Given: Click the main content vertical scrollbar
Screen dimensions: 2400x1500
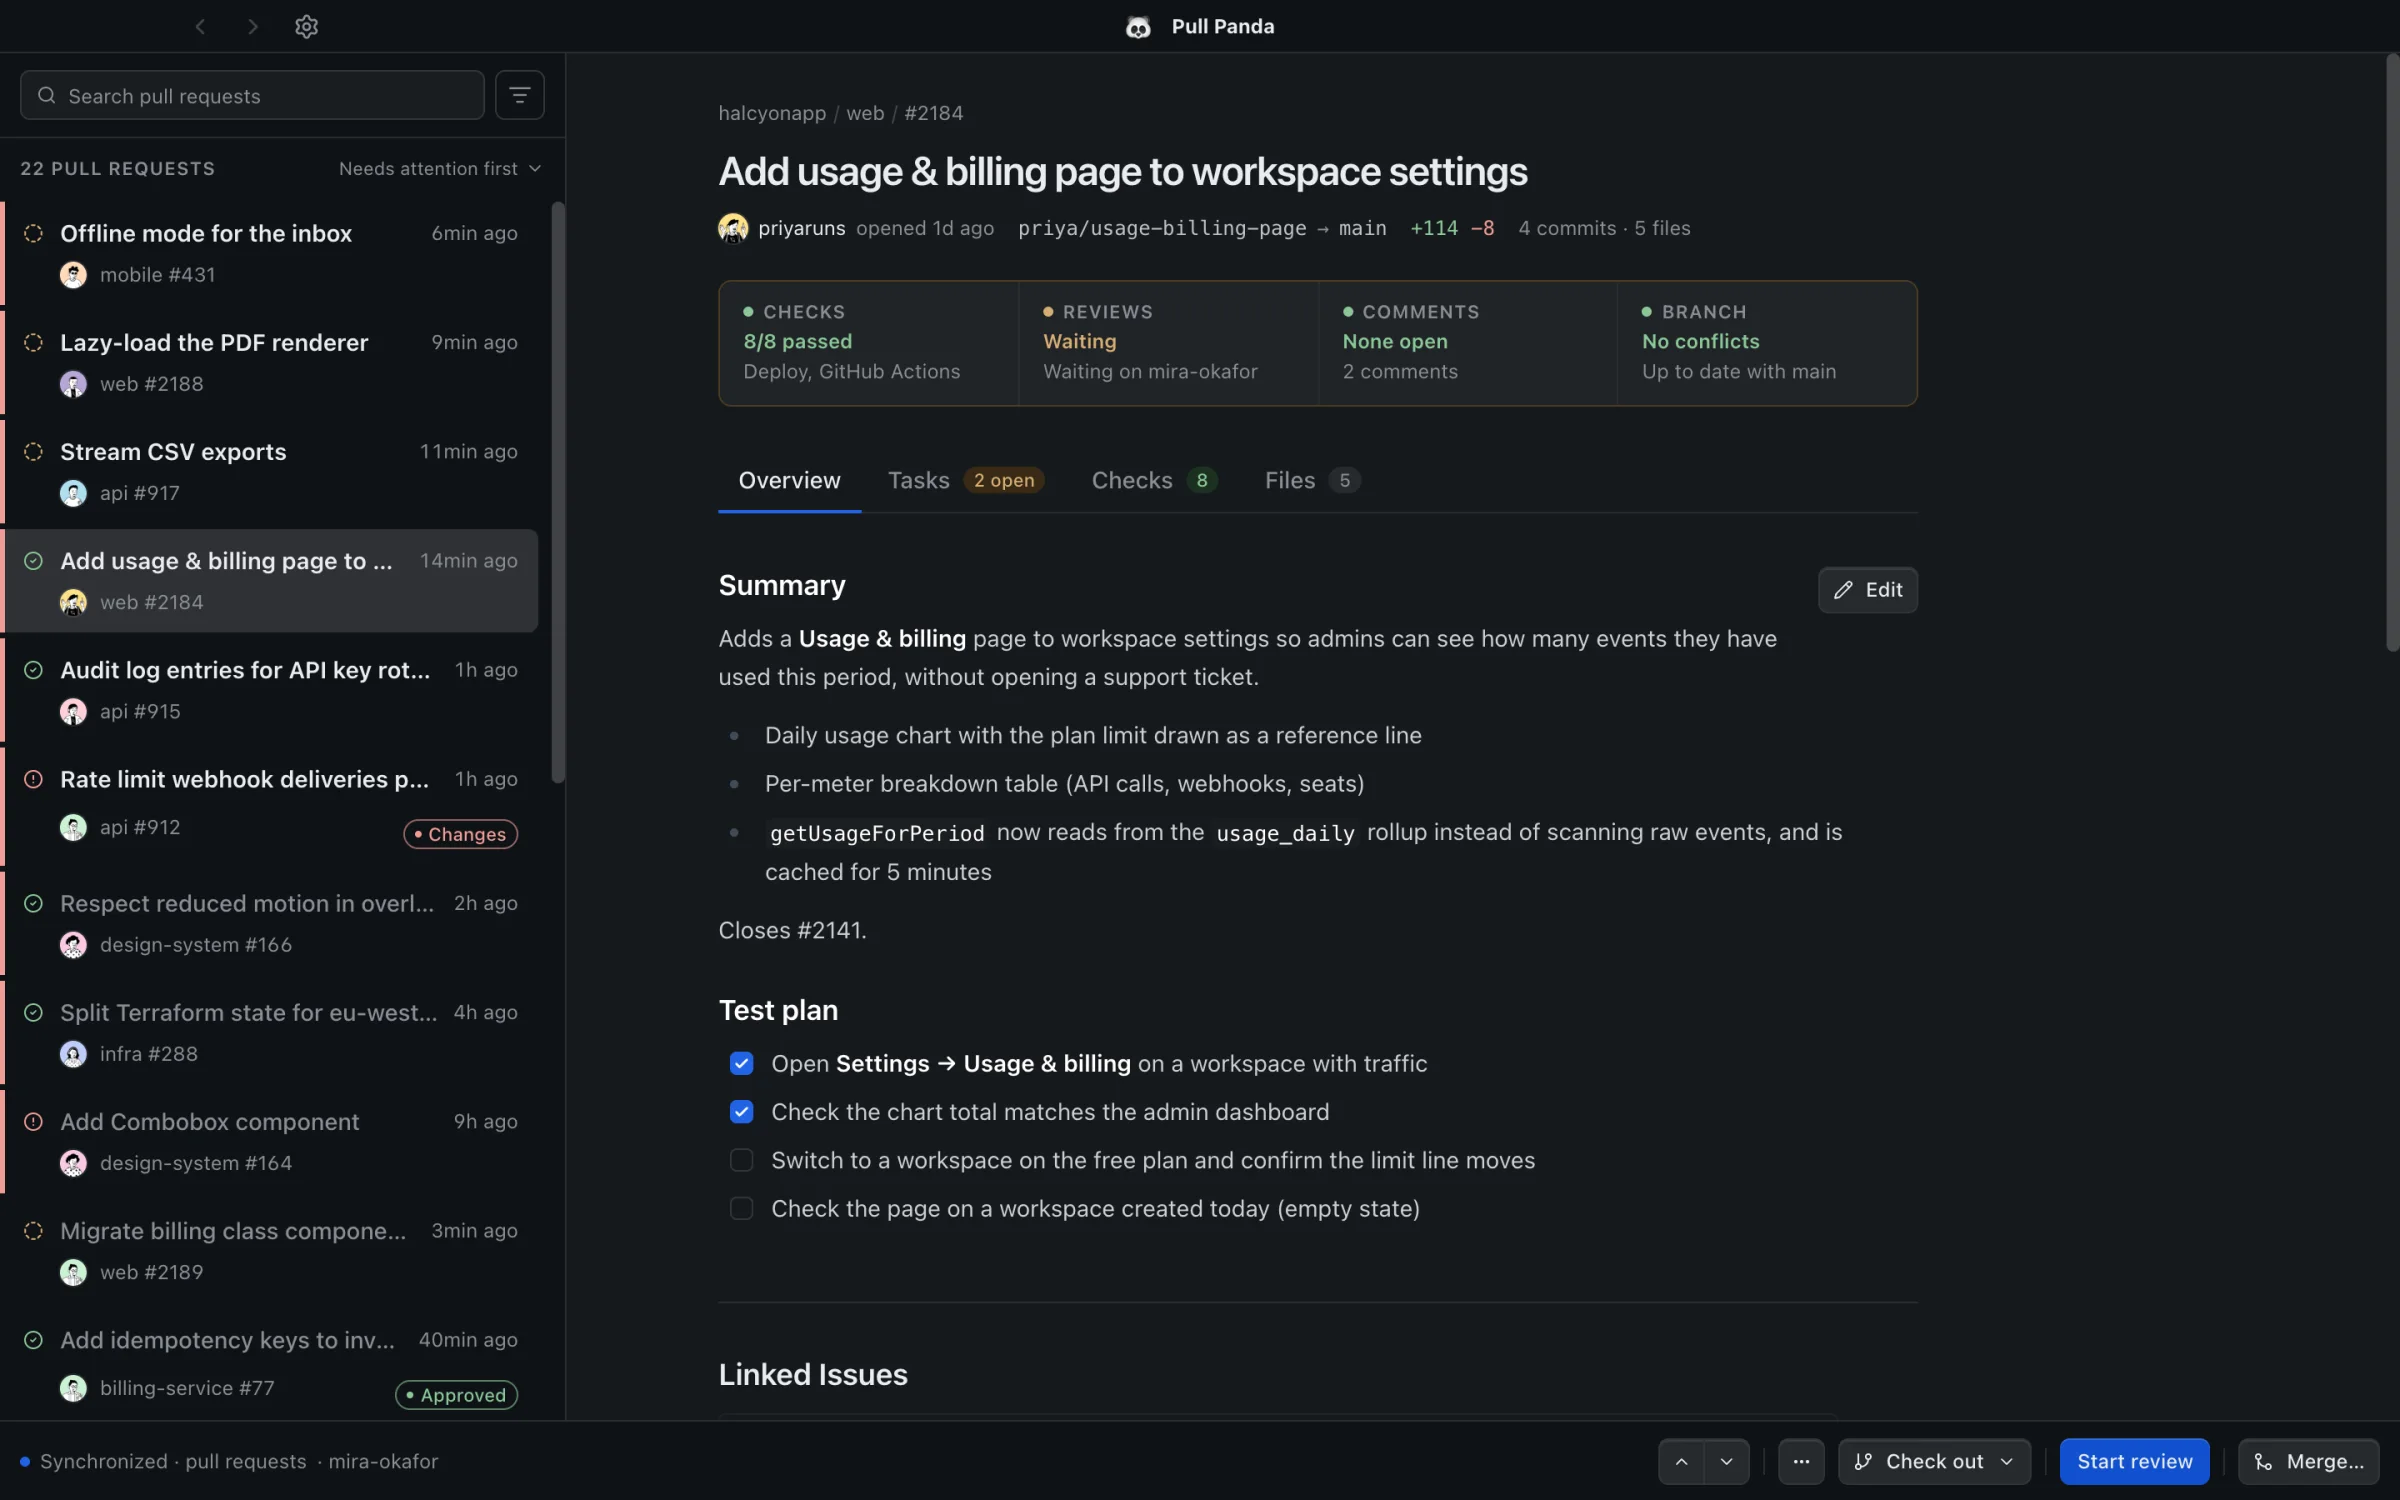Looking at the screenshot, I should (2391, 352).
